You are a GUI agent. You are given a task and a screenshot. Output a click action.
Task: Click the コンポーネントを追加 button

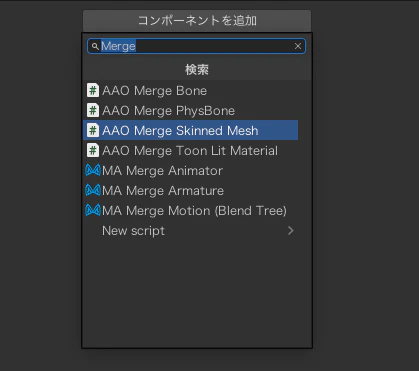[x=197, y=21]
